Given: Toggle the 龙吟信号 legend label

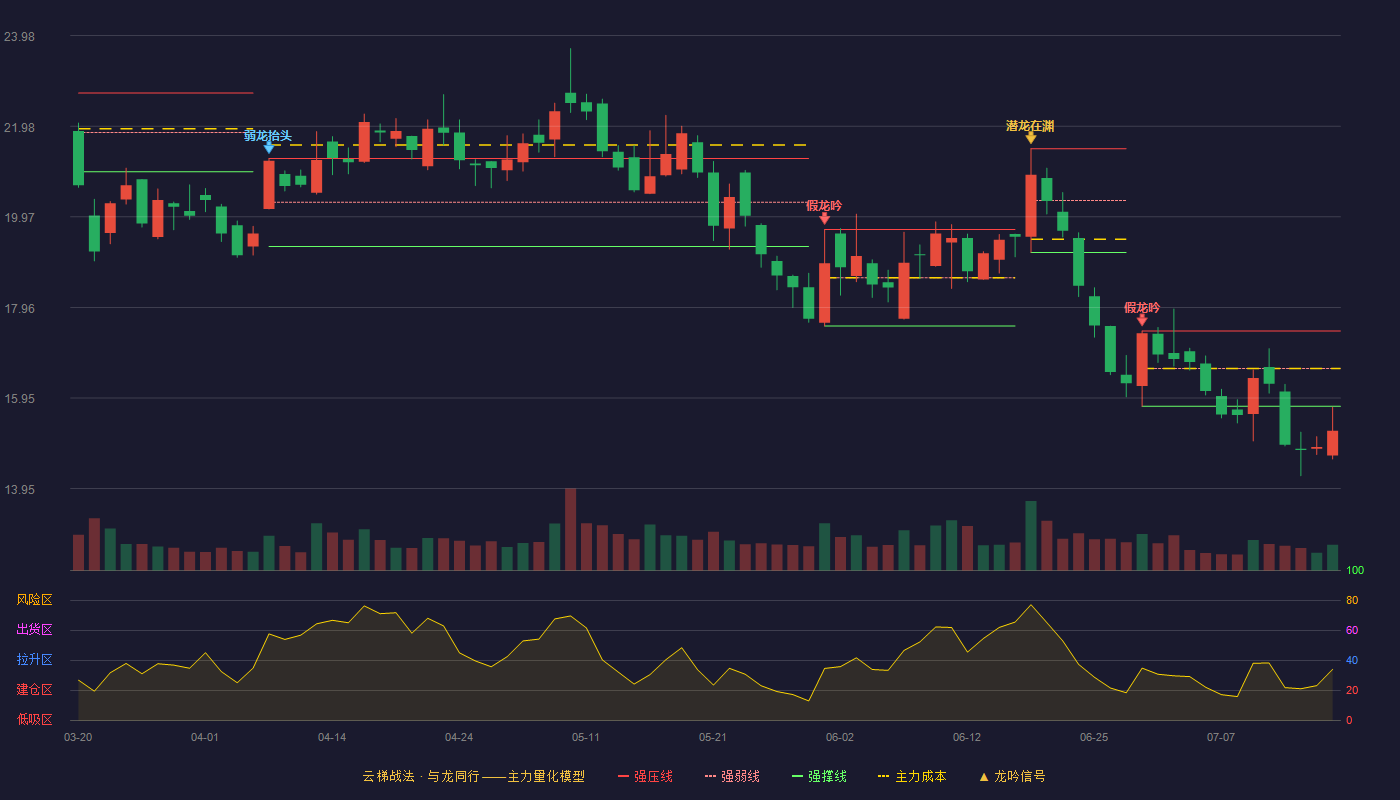Looking at the screenshot, I should tap(1020, 776).
